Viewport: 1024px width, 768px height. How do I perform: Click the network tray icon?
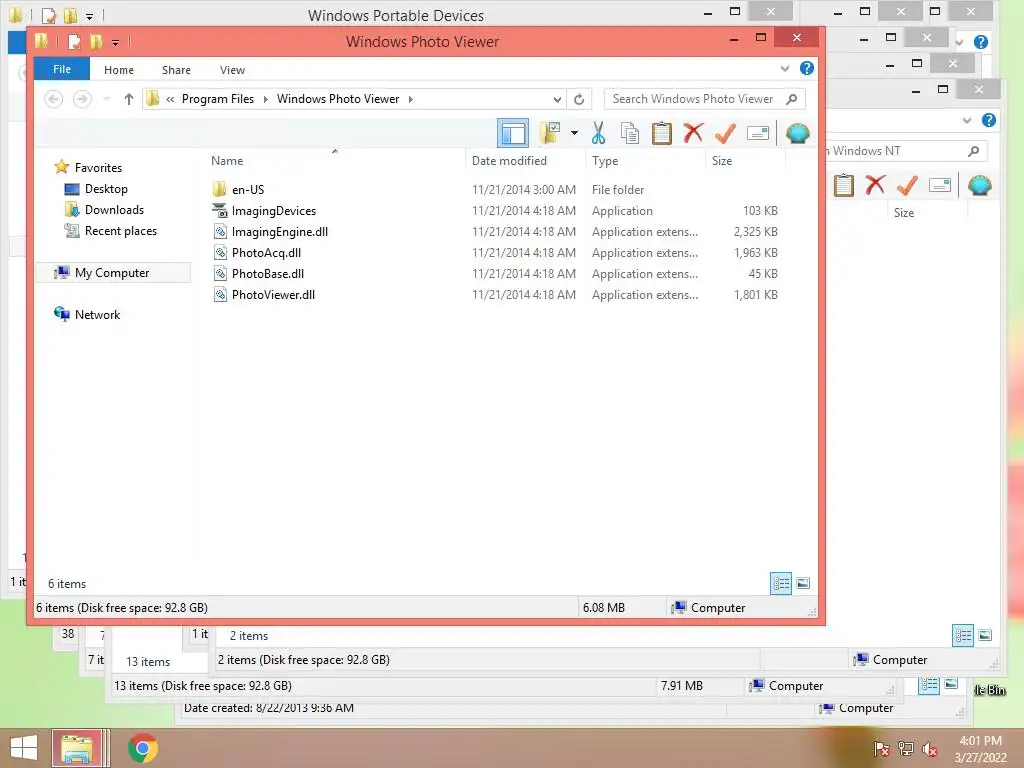[x=906, y=749]
